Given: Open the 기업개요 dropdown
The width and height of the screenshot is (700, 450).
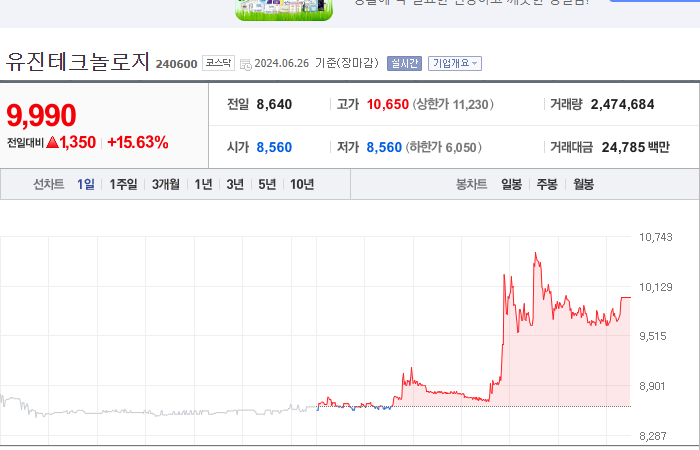Looking at the screenshot, I should pyautogui.click(x=454, y=63).
